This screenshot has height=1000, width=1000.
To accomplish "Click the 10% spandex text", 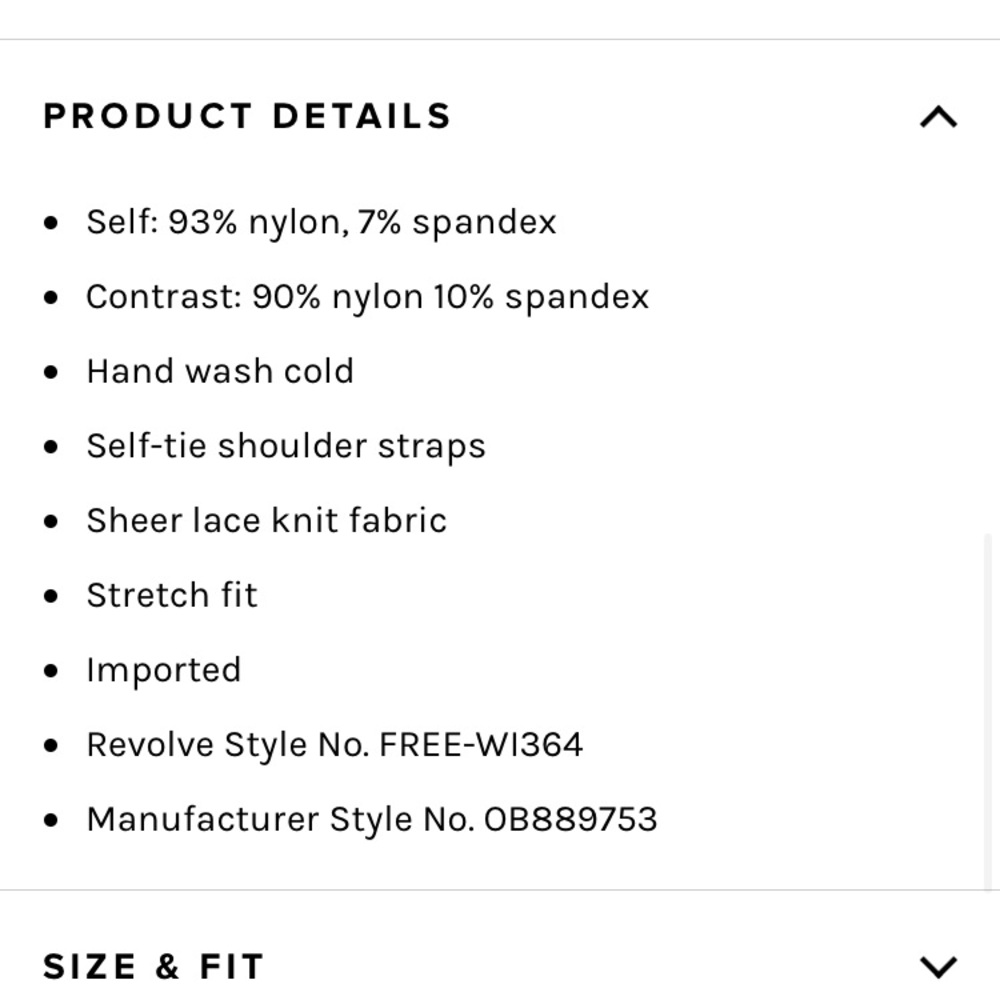I will click(x=541, y=297).
